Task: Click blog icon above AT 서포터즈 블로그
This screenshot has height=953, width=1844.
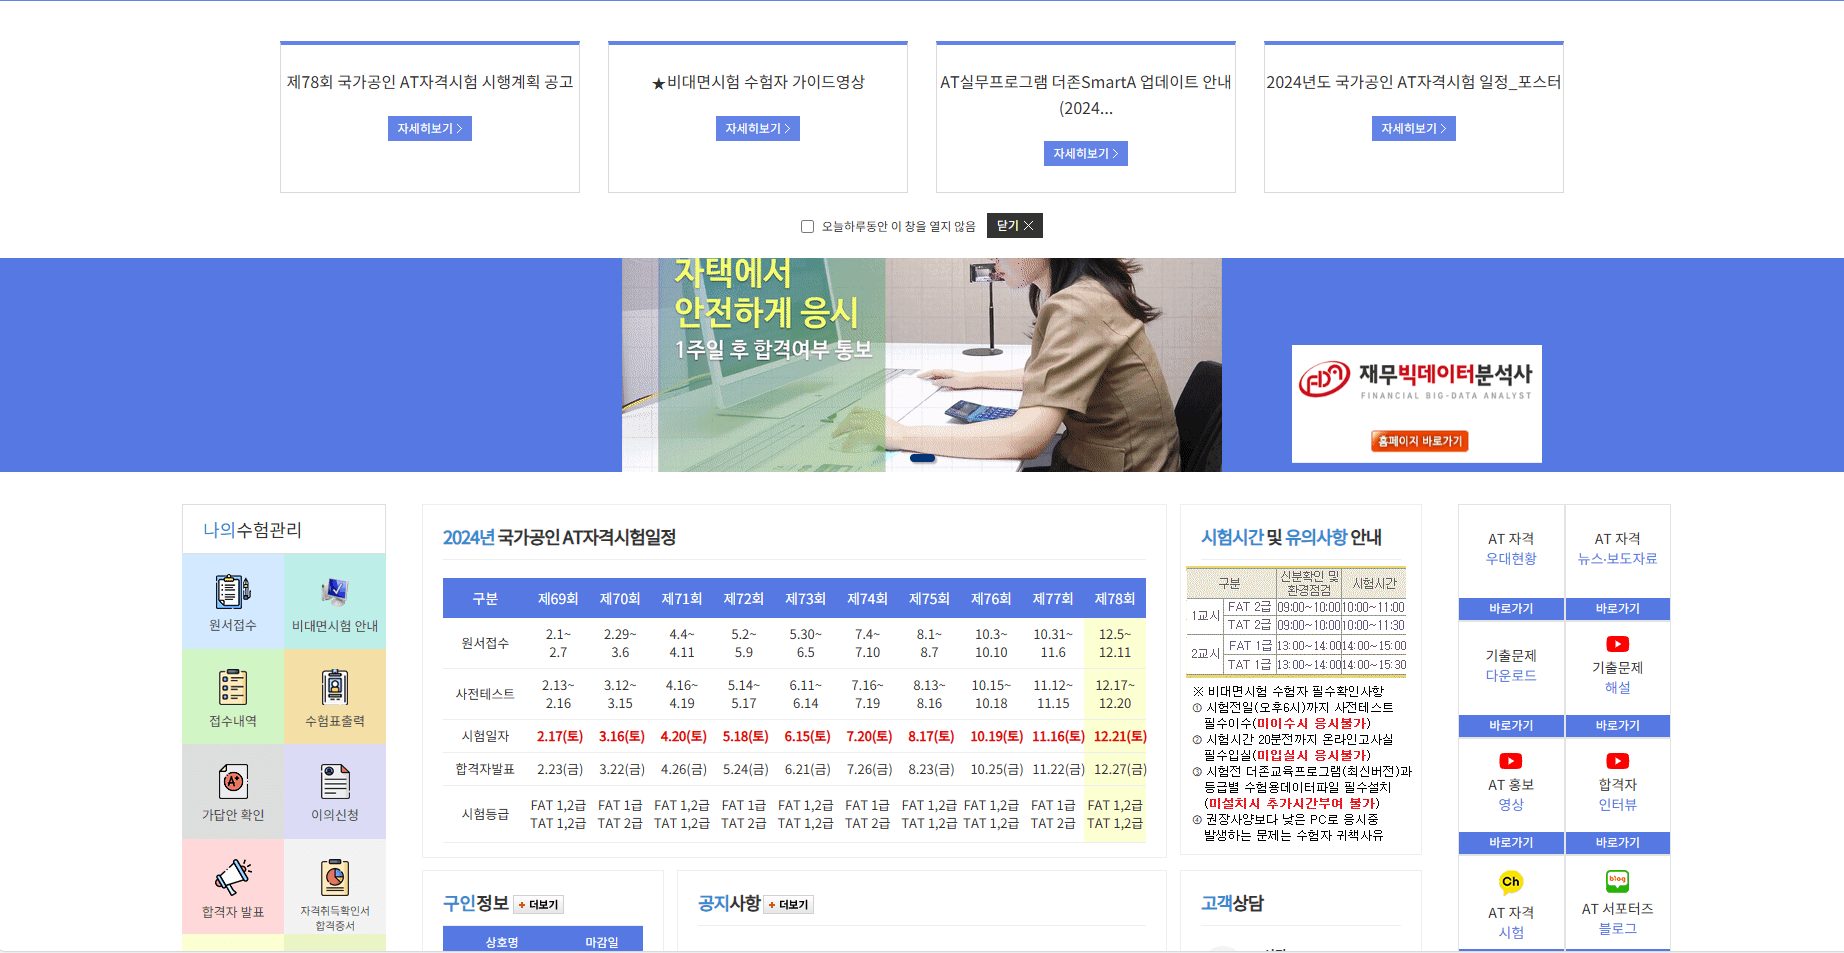Action: (x=1617, y=881)
